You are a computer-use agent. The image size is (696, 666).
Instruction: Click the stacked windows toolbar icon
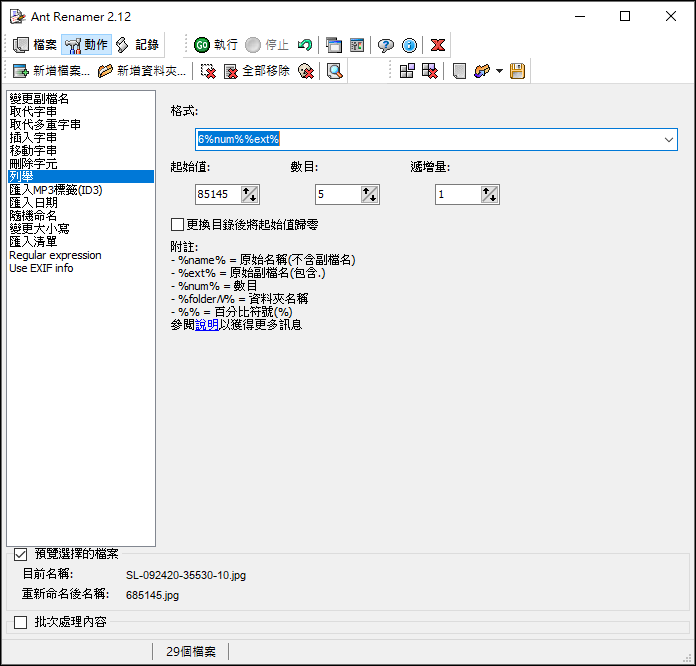(334, 45)
